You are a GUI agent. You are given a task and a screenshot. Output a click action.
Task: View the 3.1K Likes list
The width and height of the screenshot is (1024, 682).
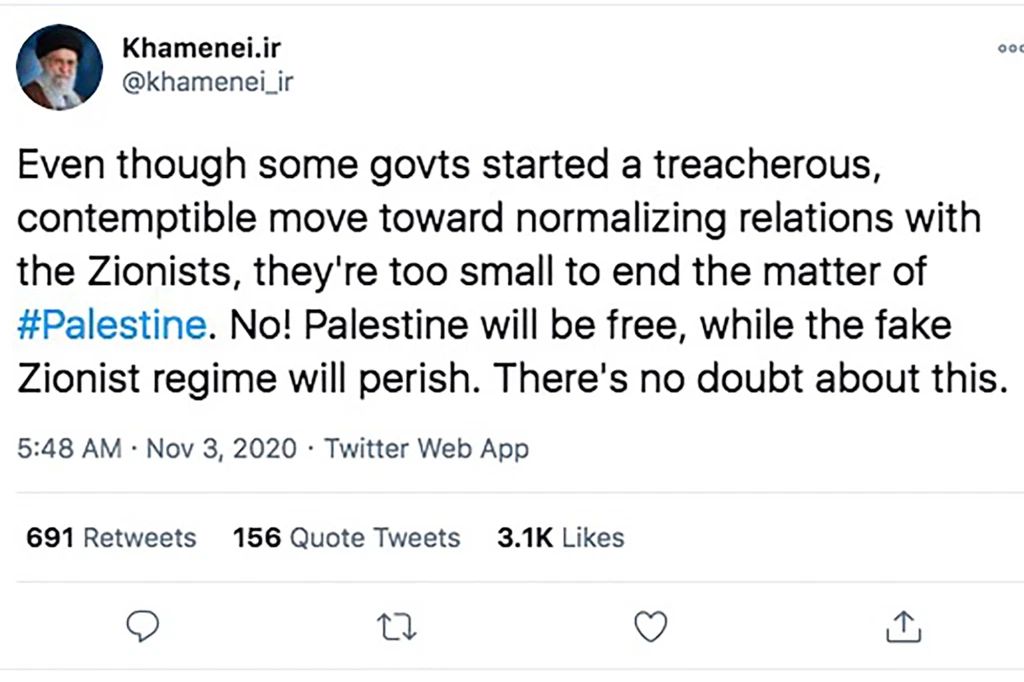tap(560, 538)
